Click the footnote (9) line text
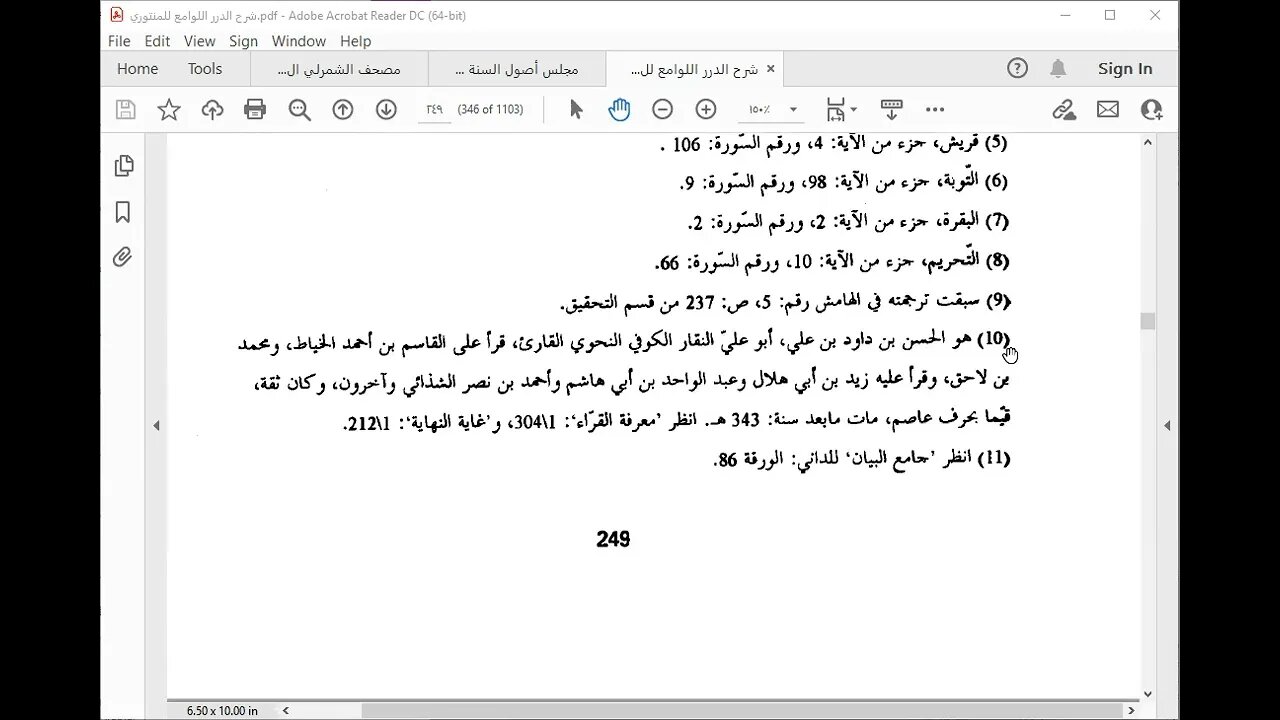1280x720 pixels. (785, 300)
